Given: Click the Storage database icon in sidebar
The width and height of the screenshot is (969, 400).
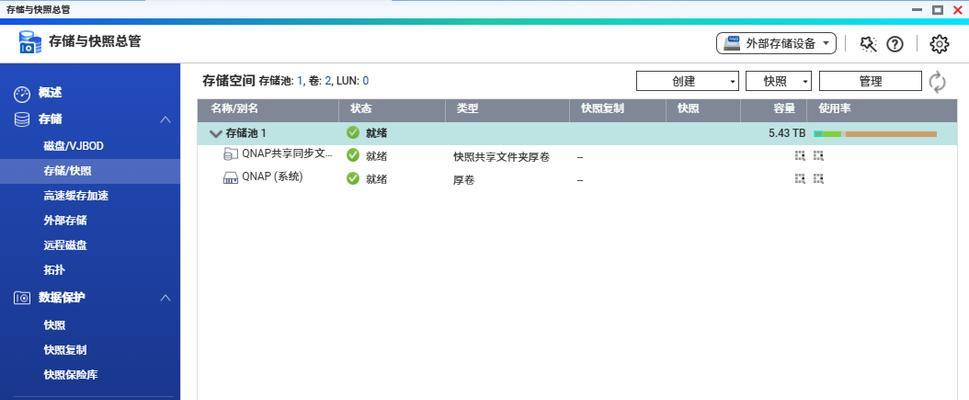Looking at the screenshot, I should click(22, 119).
